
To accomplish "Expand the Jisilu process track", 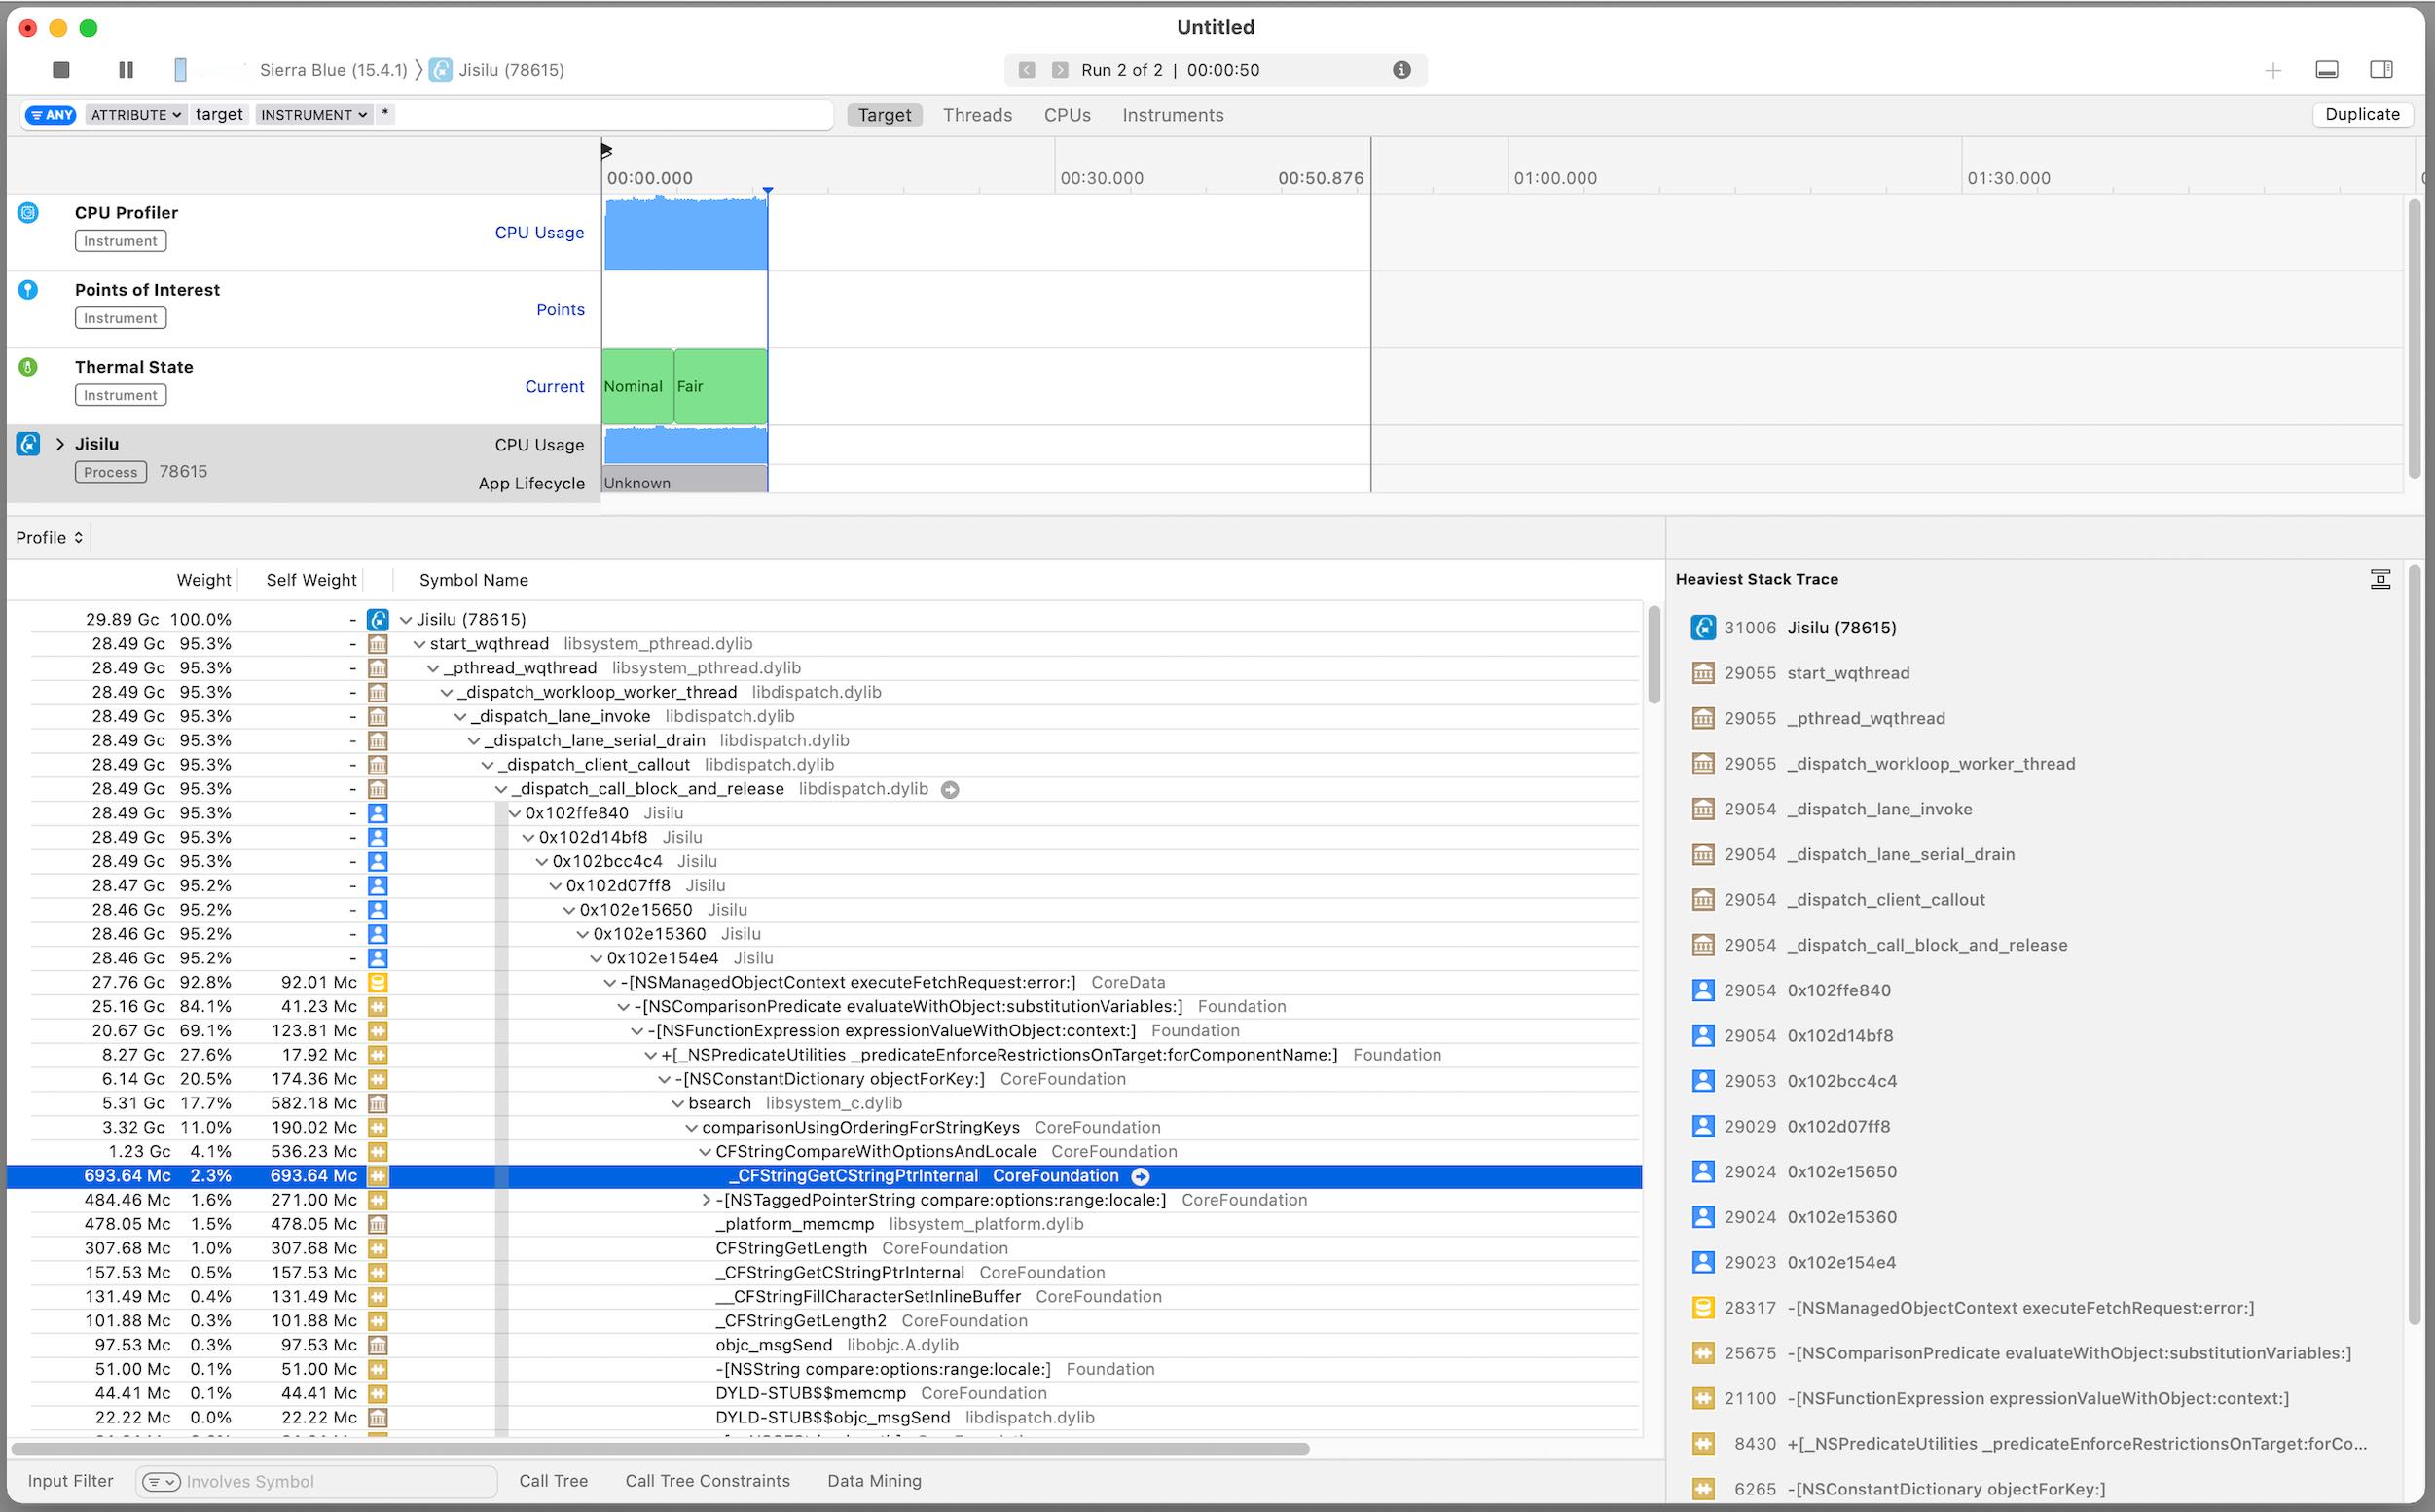I will (60, 444).
